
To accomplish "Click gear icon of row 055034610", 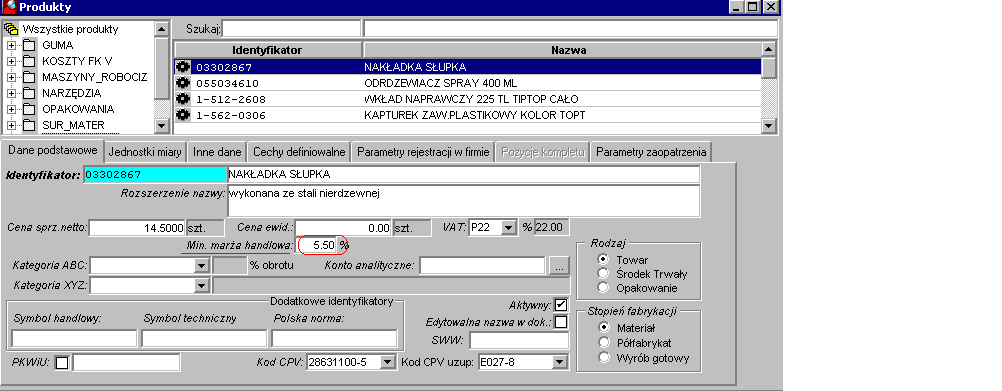I will point(183,83).
